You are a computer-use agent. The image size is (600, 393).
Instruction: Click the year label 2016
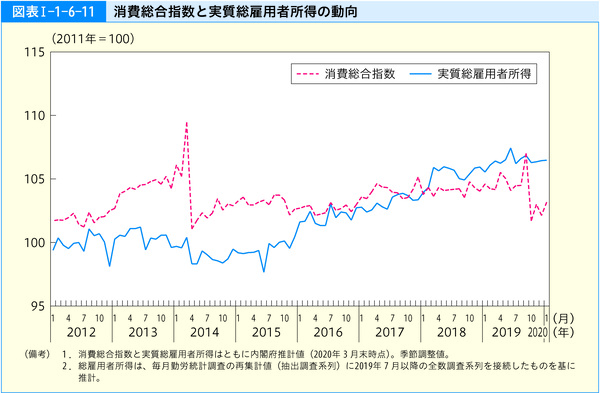coord(328,332)
